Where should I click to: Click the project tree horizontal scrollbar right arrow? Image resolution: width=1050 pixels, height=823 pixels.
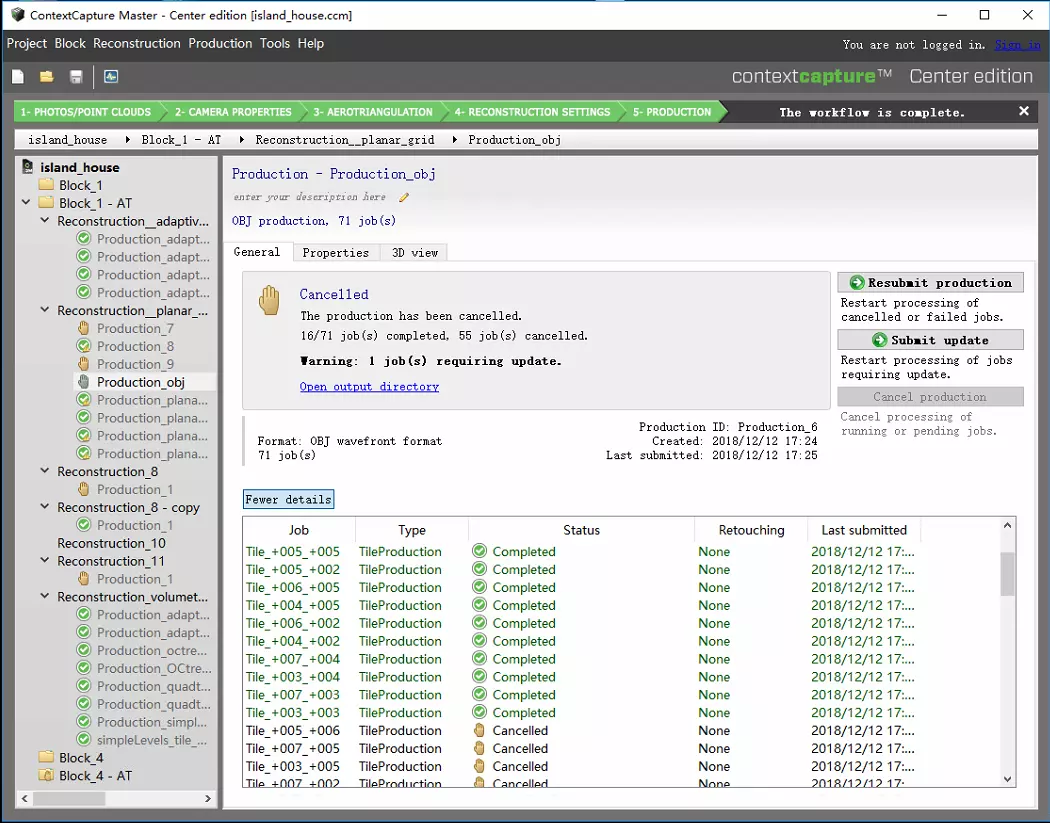point(208,798)
